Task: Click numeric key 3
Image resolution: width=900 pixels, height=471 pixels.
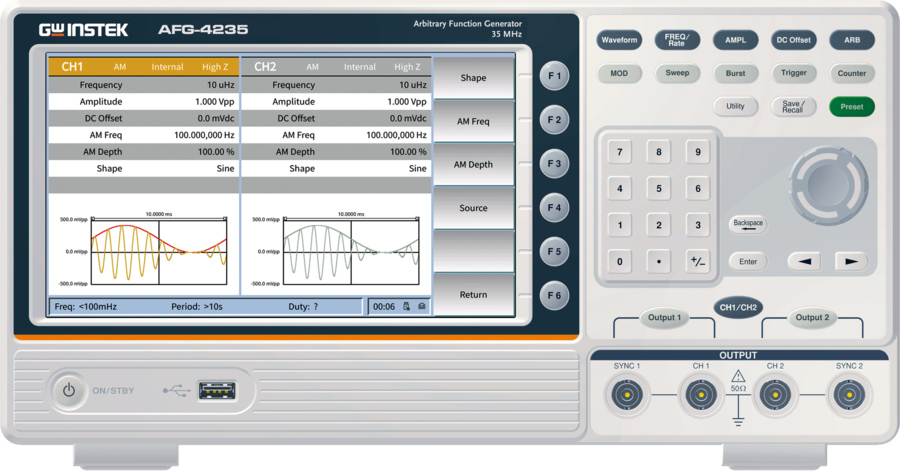Action: [x=697, y=225]
